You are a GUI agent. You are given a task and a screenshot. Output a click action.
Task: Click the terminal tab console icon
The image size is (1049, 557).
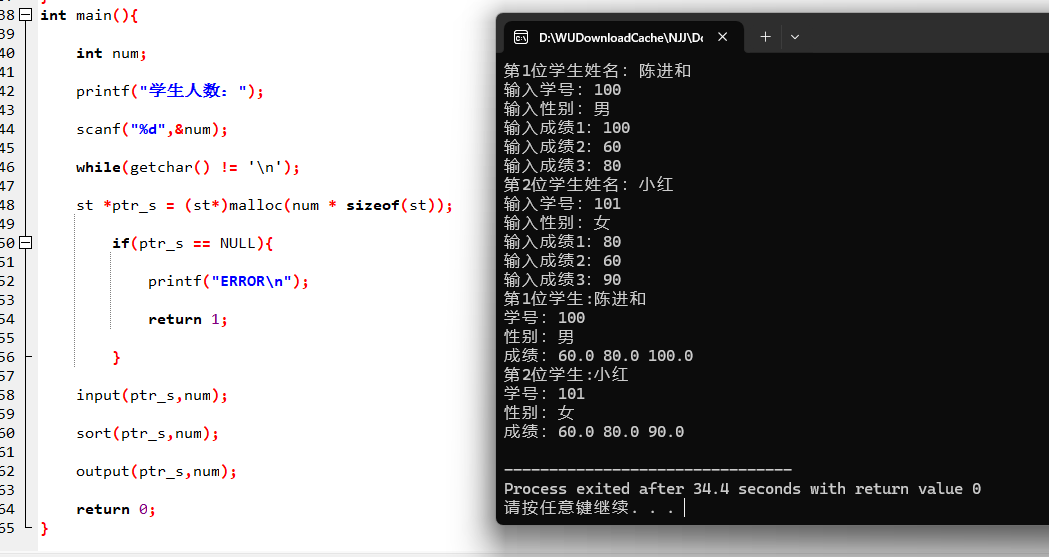pos(520,37)
